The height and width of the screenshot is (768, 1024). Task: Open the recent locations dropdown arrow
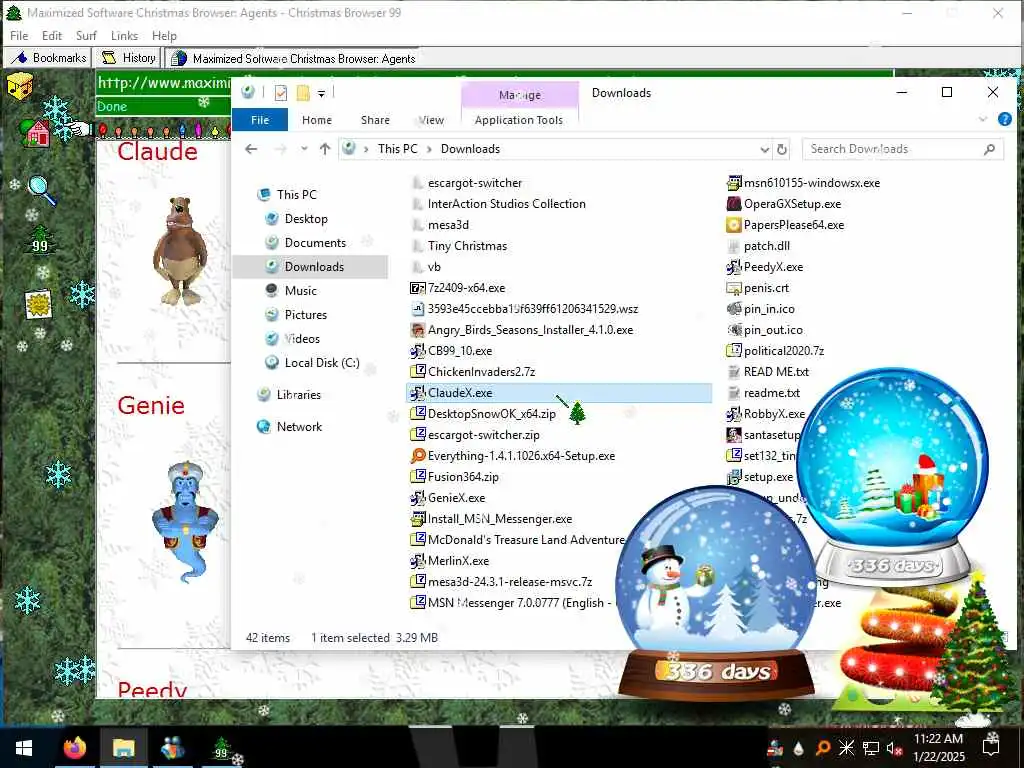tap(304, 149)
